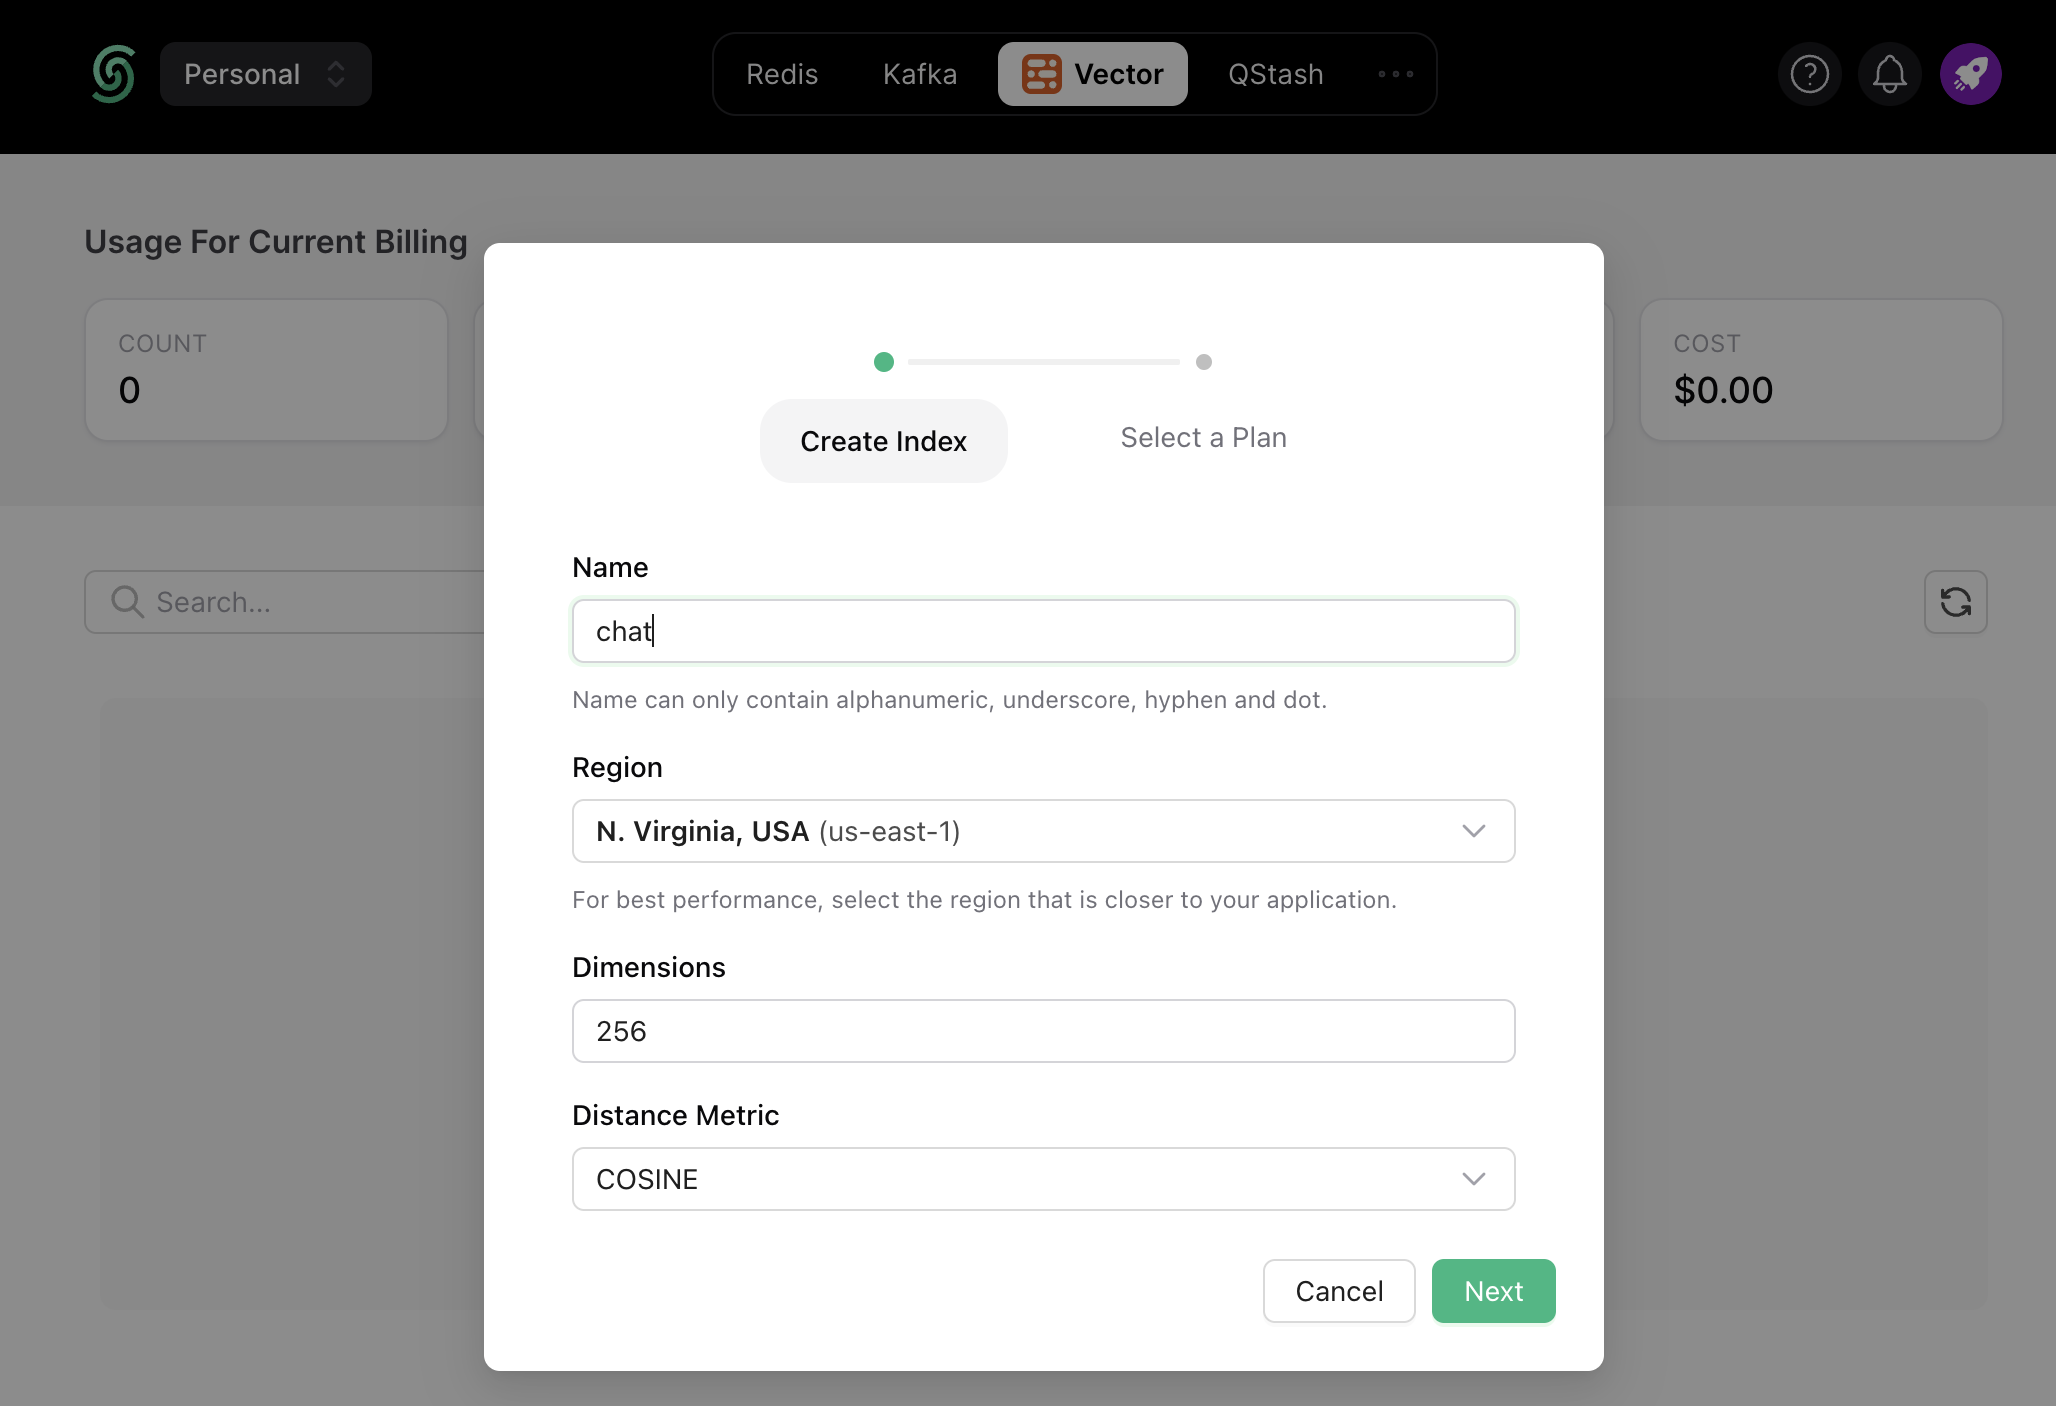The width and height of the screenshot is (2056, 1406).
Task: Open the ellipsis overflow menu in navigation
Action: click(x=1395, y=73)
